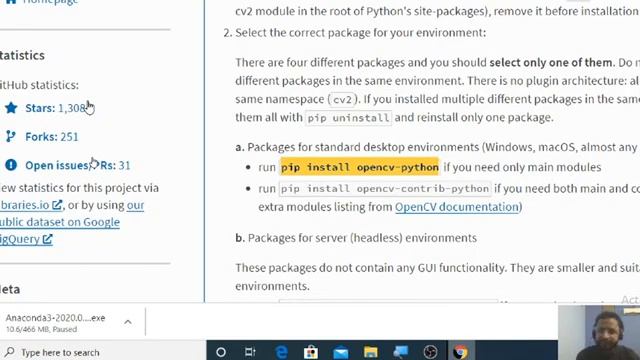The height and width of the screenshot is (360, 640).
Task: Click the Forks branch icon
Action: point(11,137)
